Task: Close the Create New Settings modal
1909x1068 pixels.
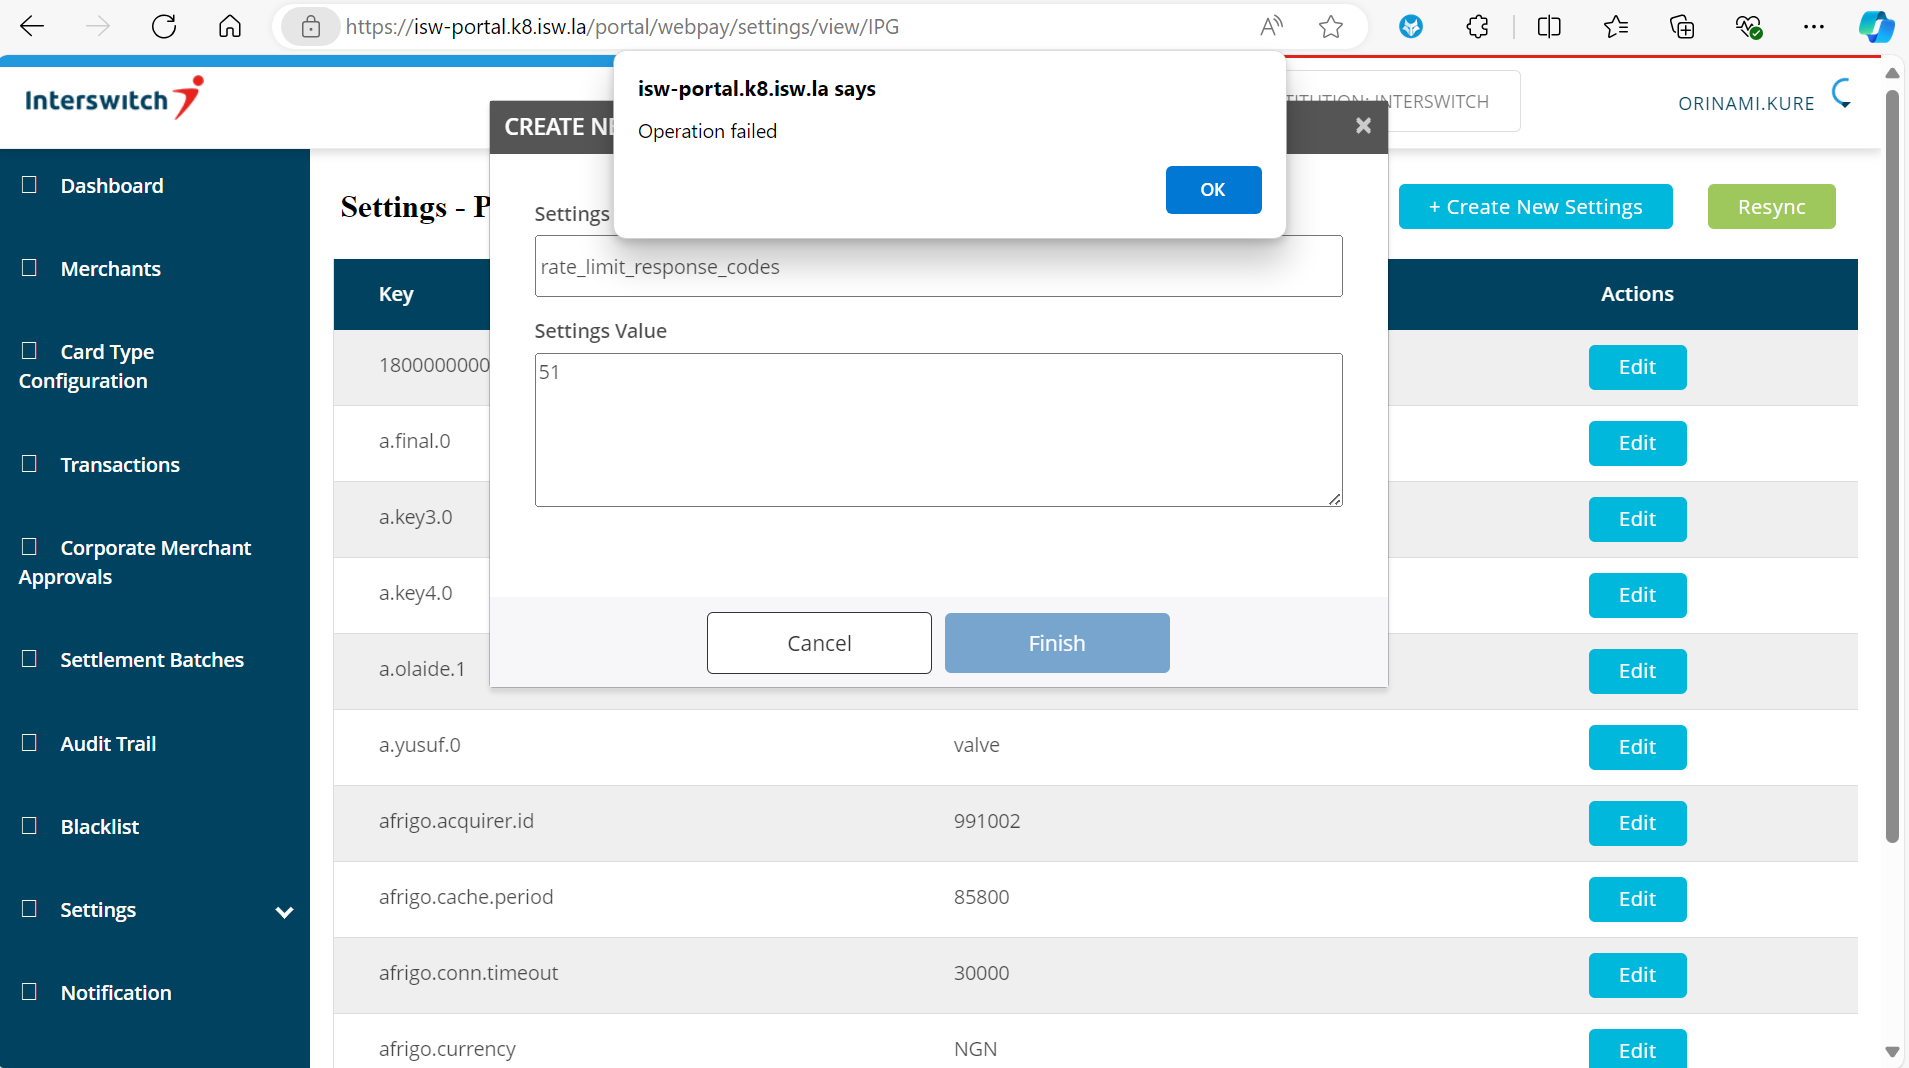Action: (1363, 126)
